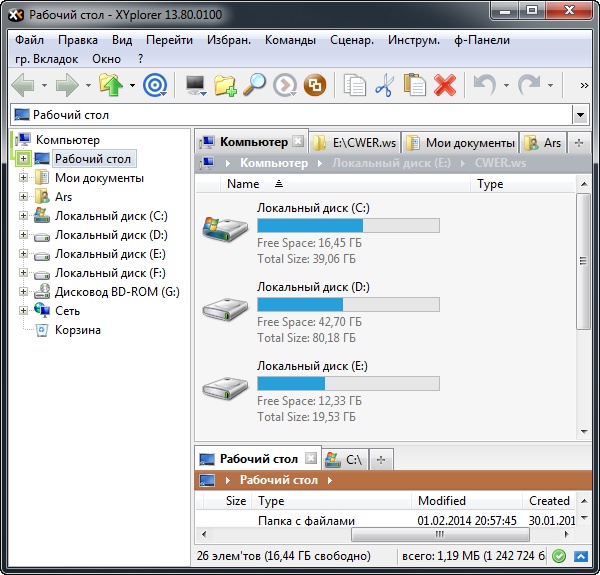
Task: Click the red X Delete icon
Action: (444, 86)
